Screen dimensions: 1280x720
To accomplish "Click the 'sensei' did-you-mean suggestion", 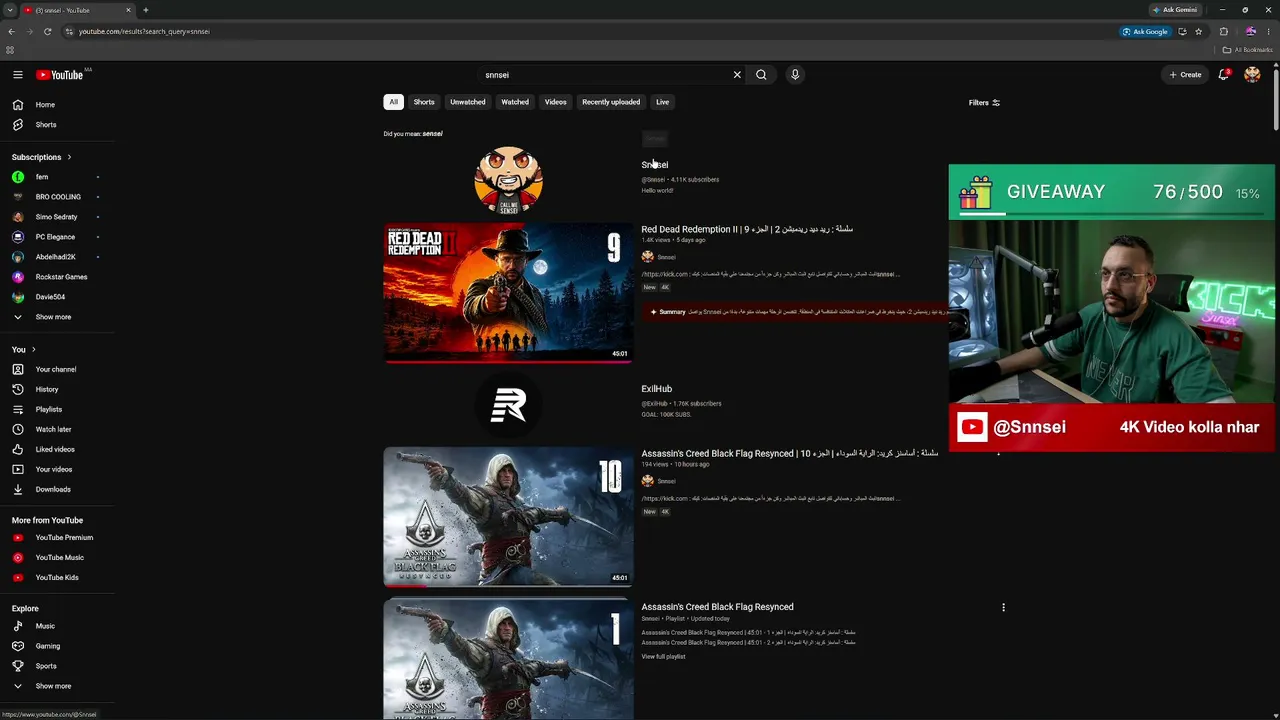I will (x=432, y=134).
